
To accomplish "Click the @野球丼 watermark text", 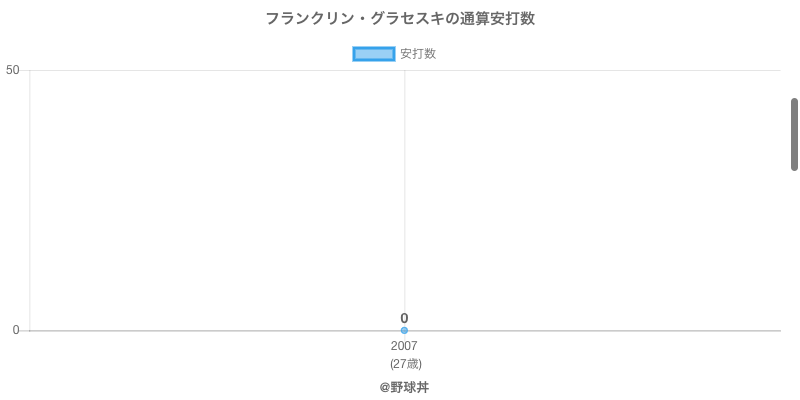I will point(404,387).
